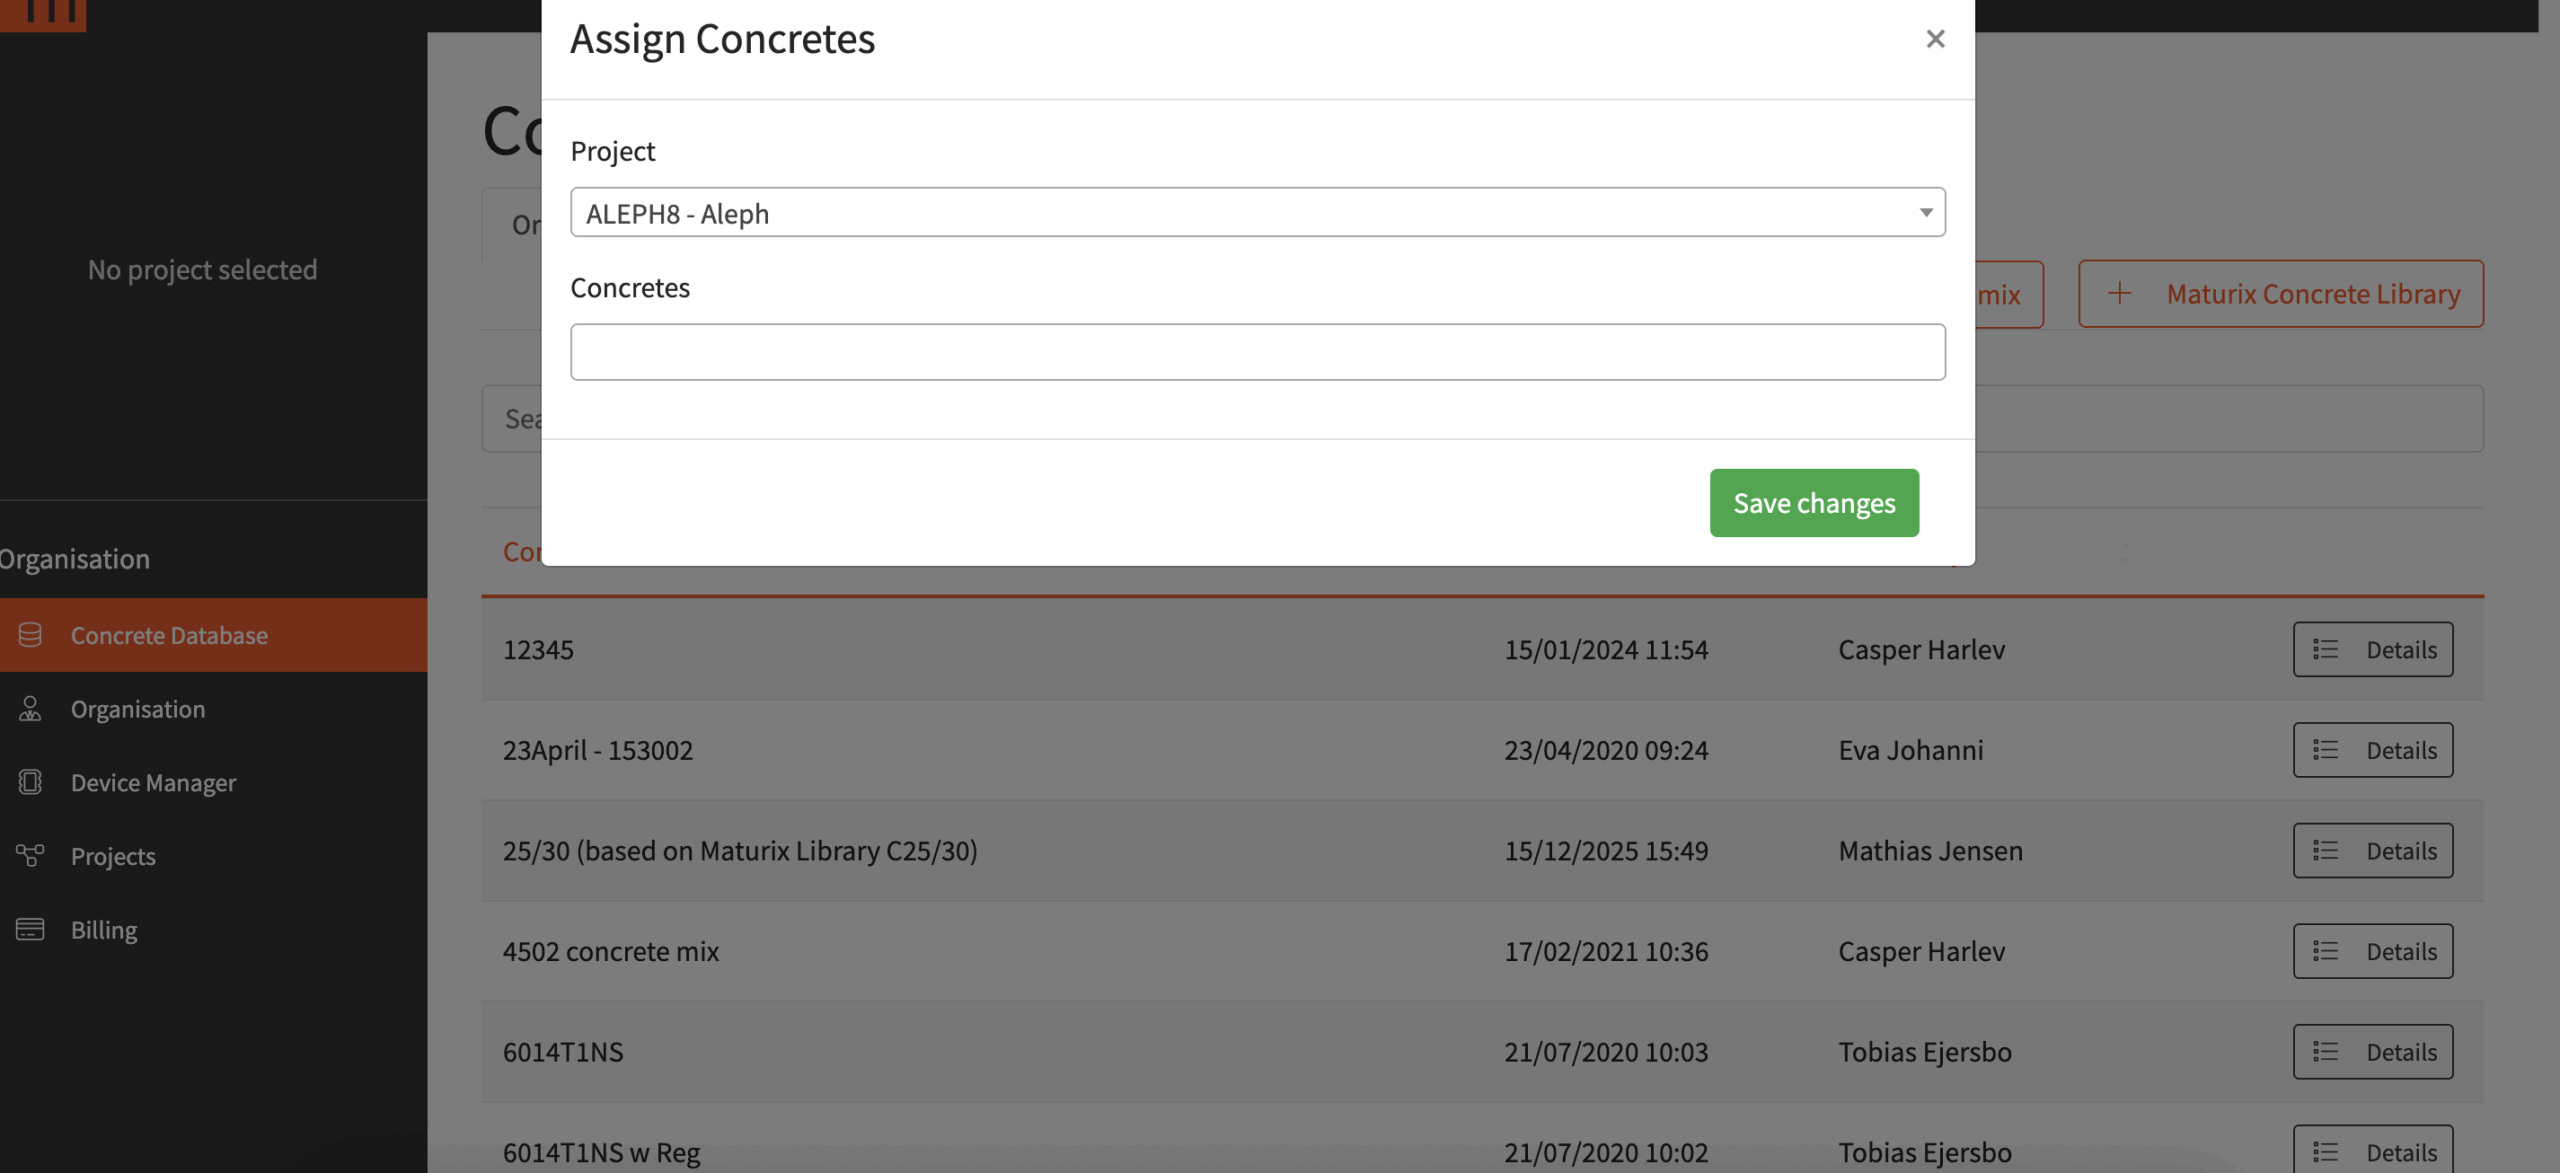
Task: Click the Projects network icon
Action: [x=30, y=855]
